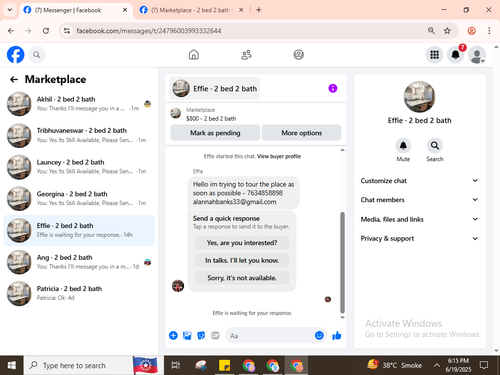Viewport: 500px width, 375px height.
Task: Open the Facebook menu grid icon
Action: pos(434,55)
